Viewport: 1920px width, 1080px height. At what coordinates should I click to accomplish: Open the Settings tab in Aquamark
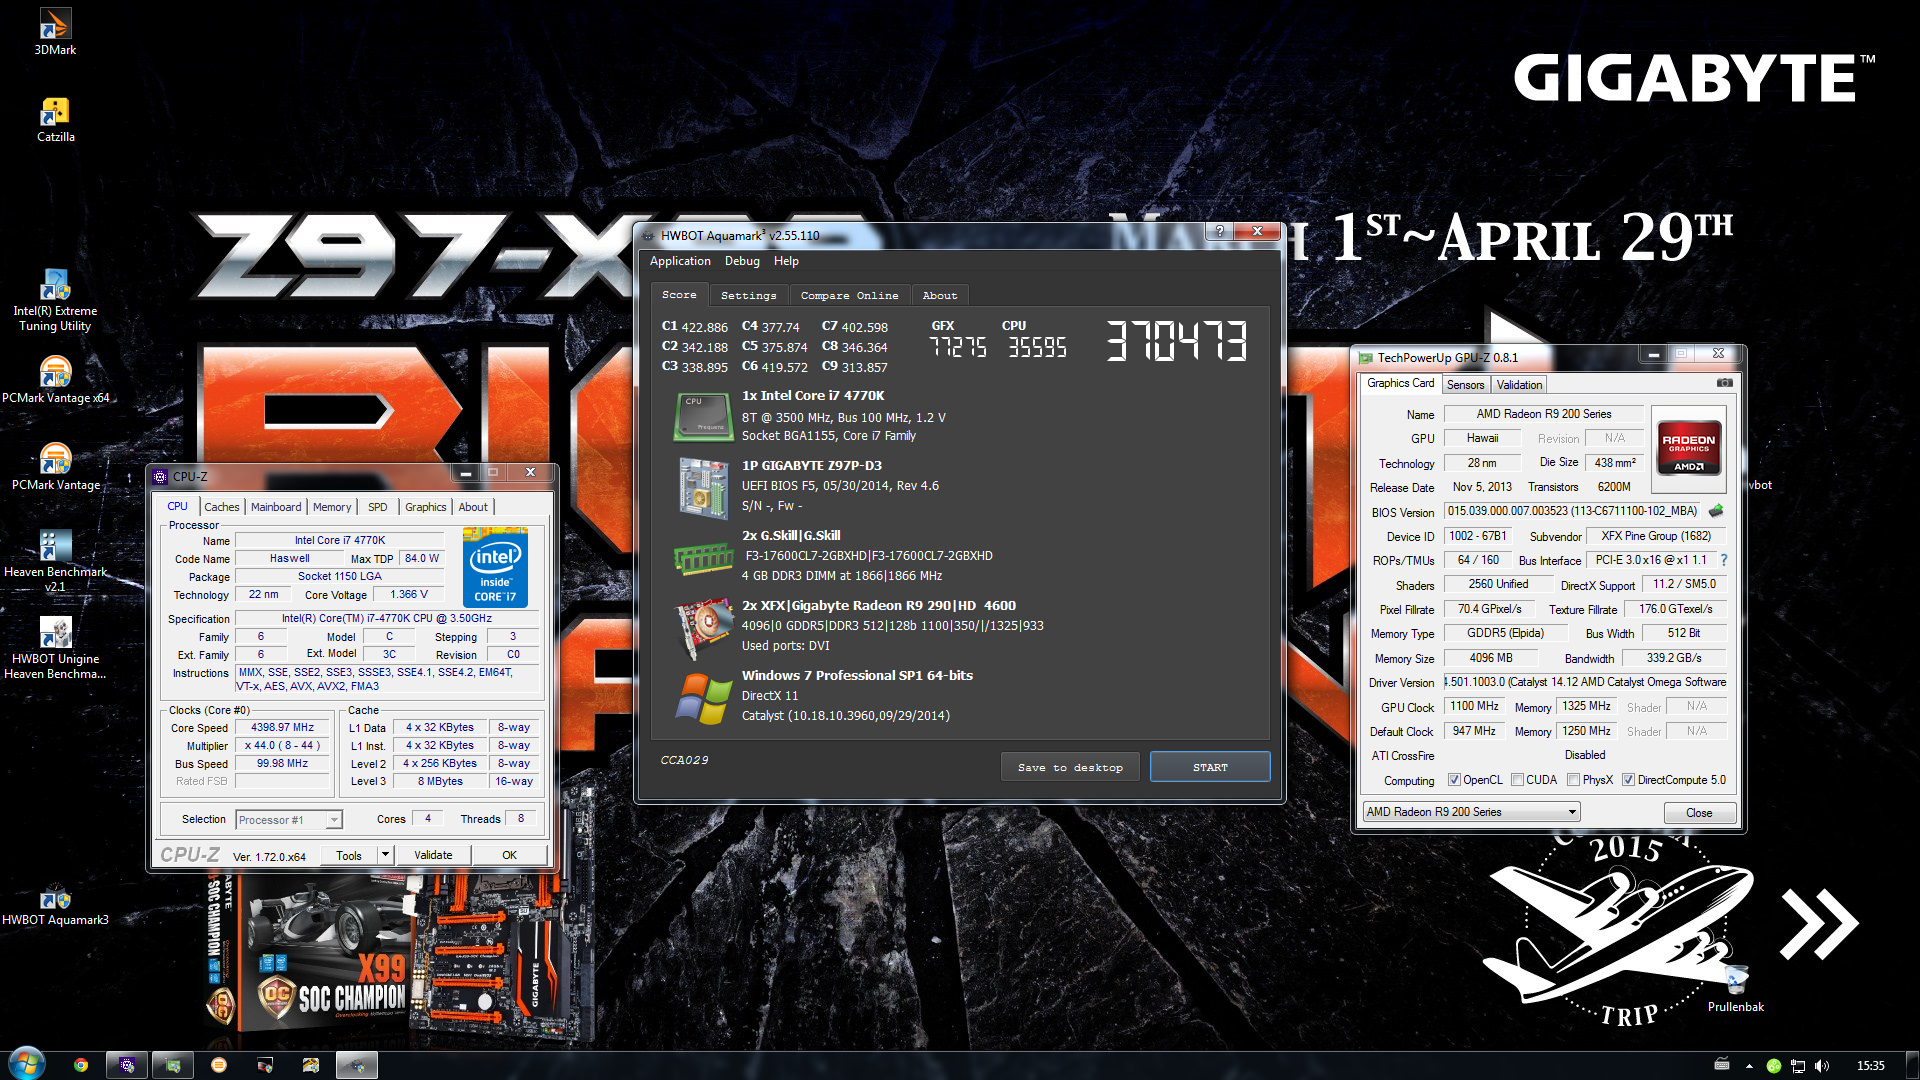pos(749,296)
